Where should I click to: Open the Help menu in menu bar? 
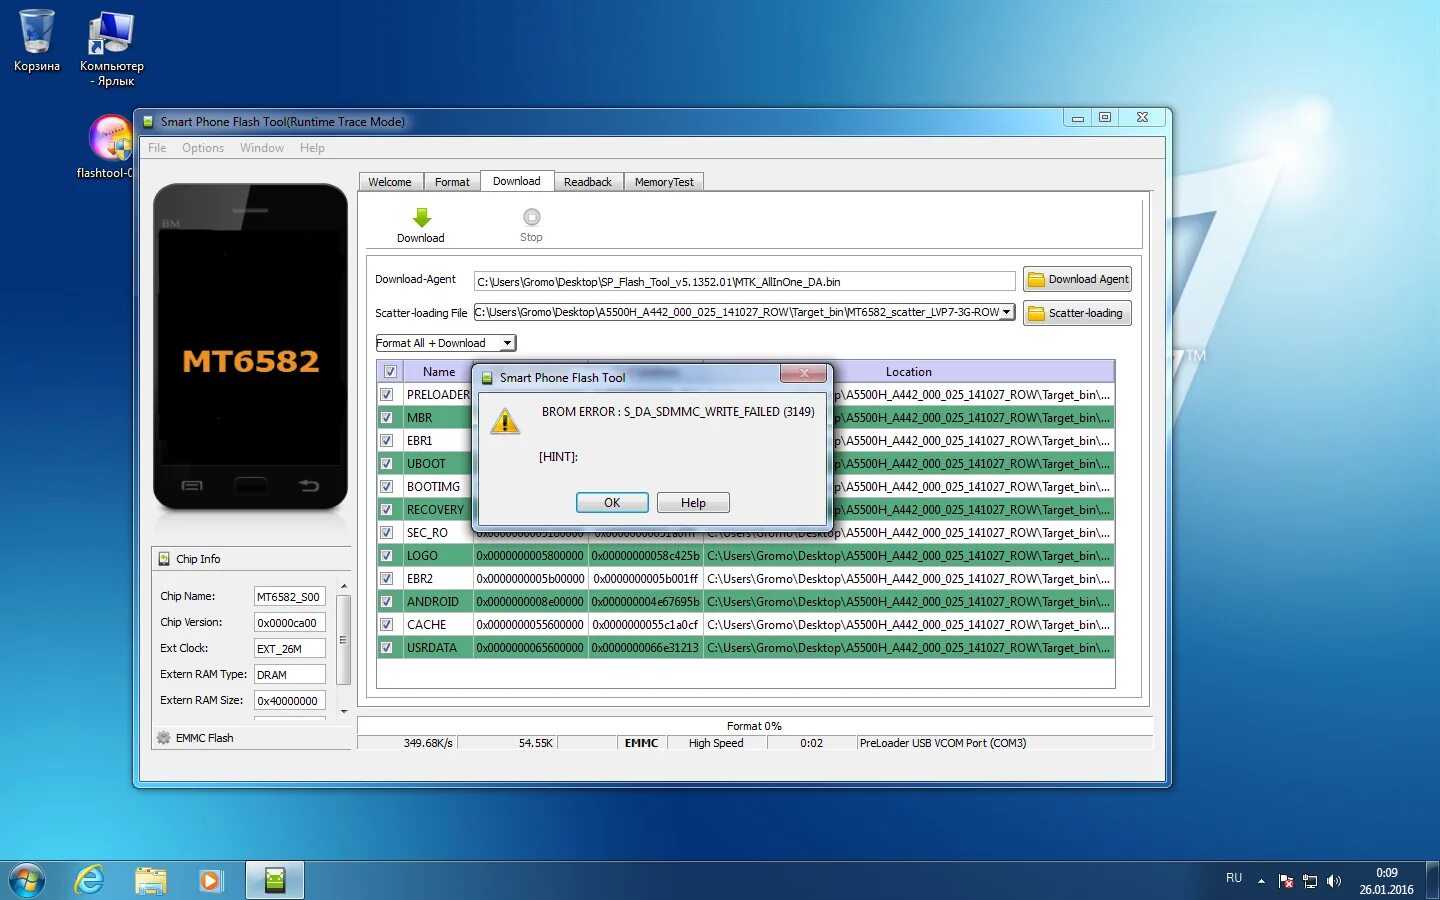coord(312,148)
